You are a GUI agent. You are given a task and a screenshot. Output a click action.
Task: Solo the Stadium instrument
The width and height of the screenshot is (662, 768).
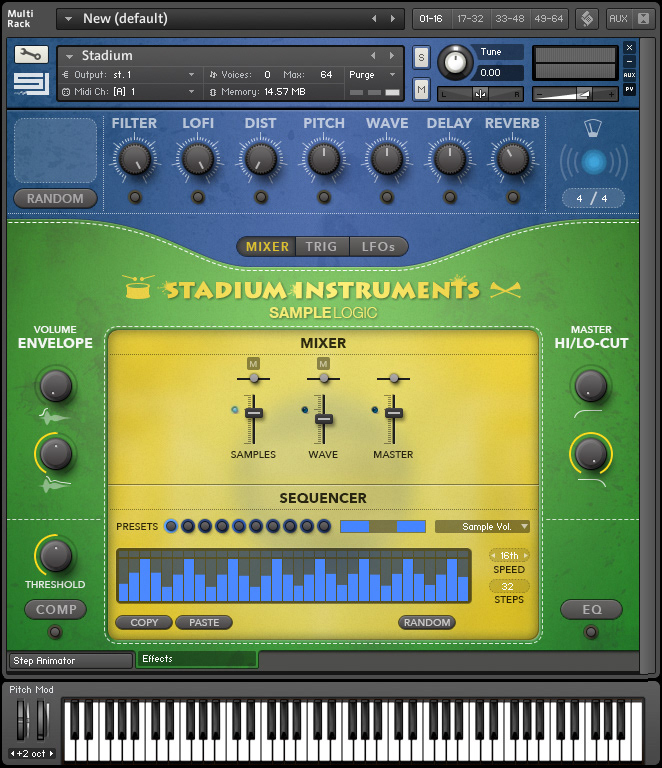coord(421,58)
